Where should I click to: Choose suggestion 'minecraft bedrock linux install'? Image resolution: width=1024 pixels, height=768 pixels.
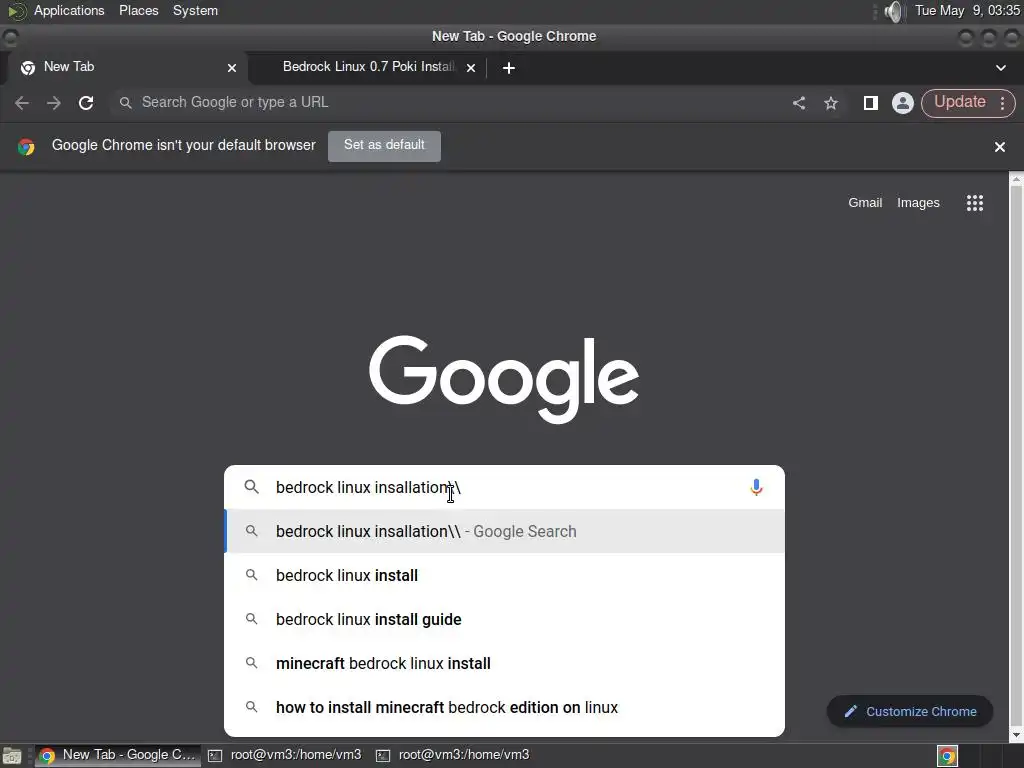(504, 663)
